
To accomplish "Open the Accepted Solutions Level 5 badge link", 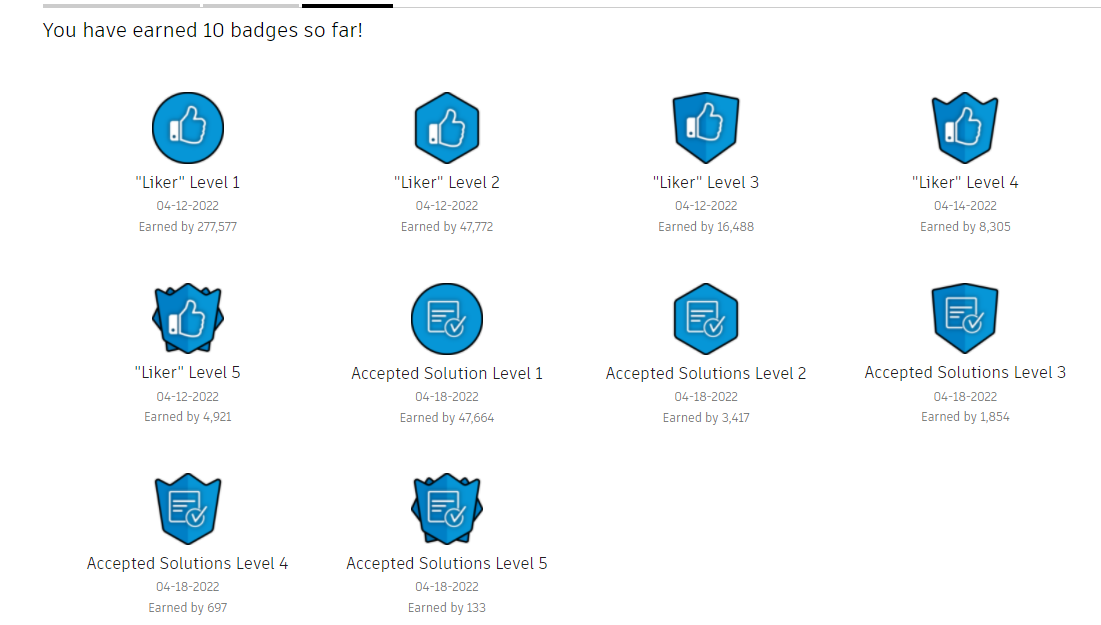I will pos(447,563).
